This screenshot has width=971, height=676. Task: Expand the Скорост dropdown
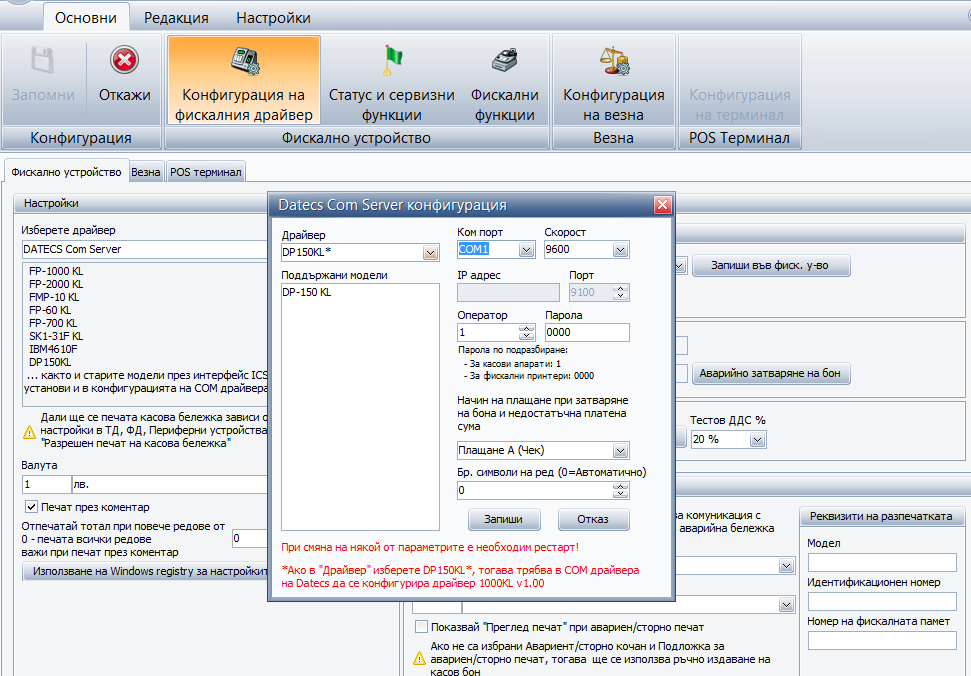point(620,249)
